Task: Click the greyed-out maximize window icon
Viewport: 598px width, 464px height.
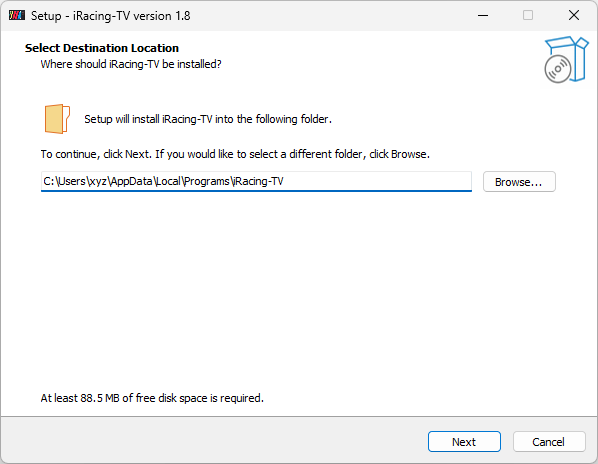Action: coord(528,16)
